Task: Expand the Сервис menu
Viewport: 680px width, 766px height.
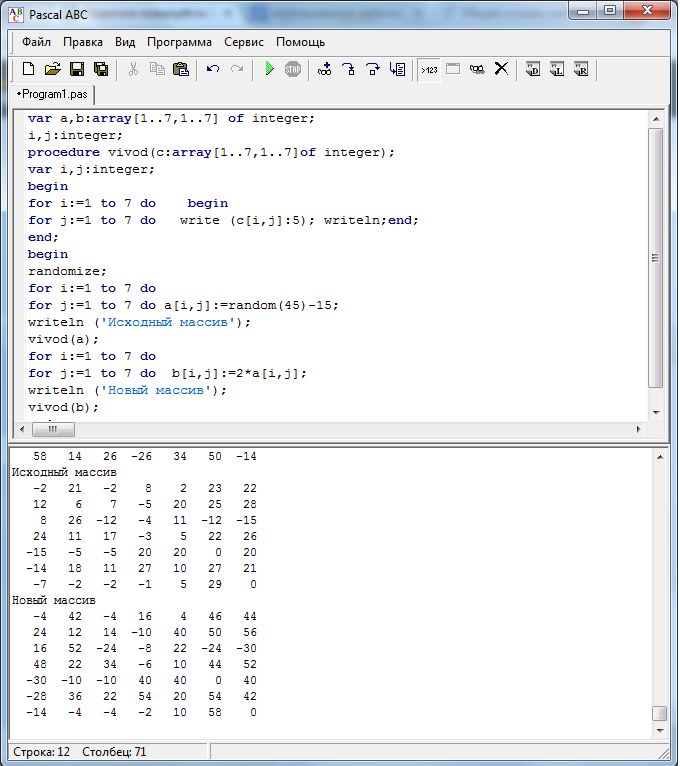Action: click(x=244, y=42)
